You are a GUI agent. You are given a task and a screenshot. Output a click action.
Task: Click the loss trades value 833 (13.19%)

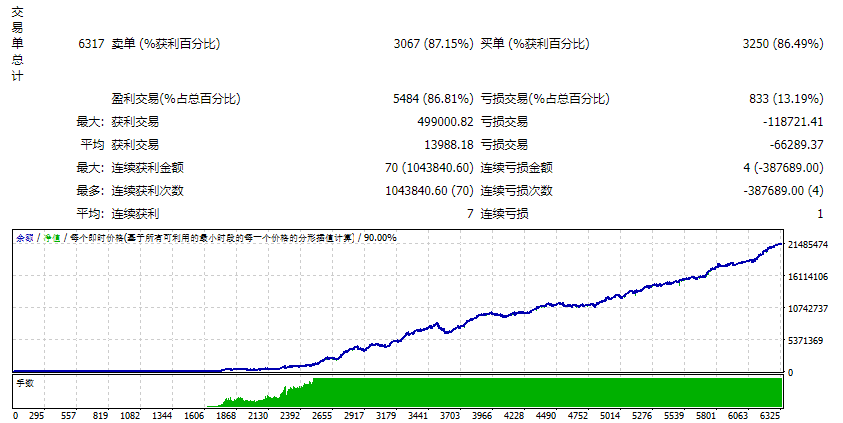pyautogui.click(x=786, y=98)
